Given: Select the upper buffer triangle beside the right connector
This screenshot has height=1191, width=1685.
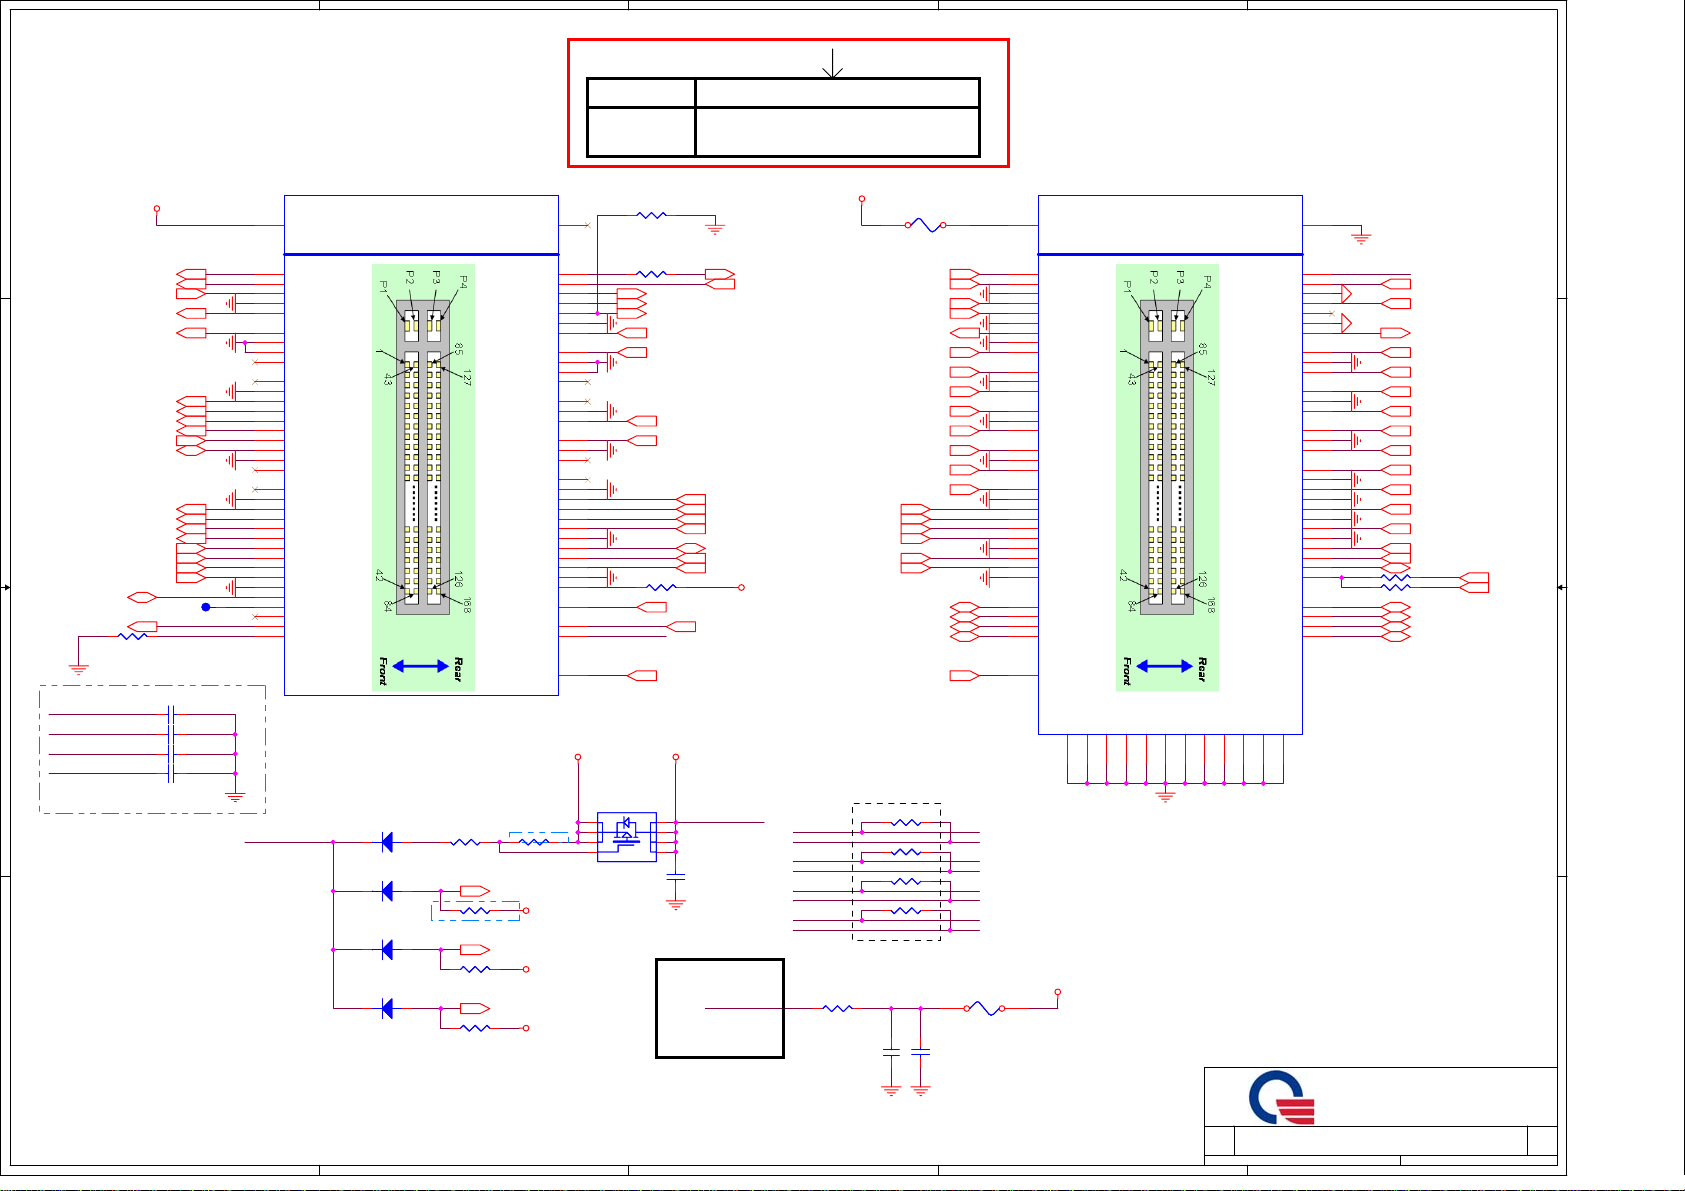Looking at the screenshot, I should (1347, 294).
